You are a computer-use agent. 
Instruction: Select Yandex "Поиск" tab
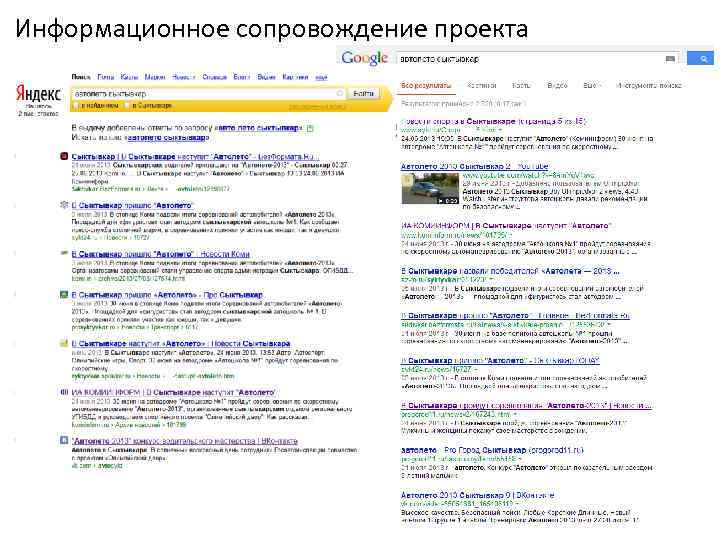[81, 77]
